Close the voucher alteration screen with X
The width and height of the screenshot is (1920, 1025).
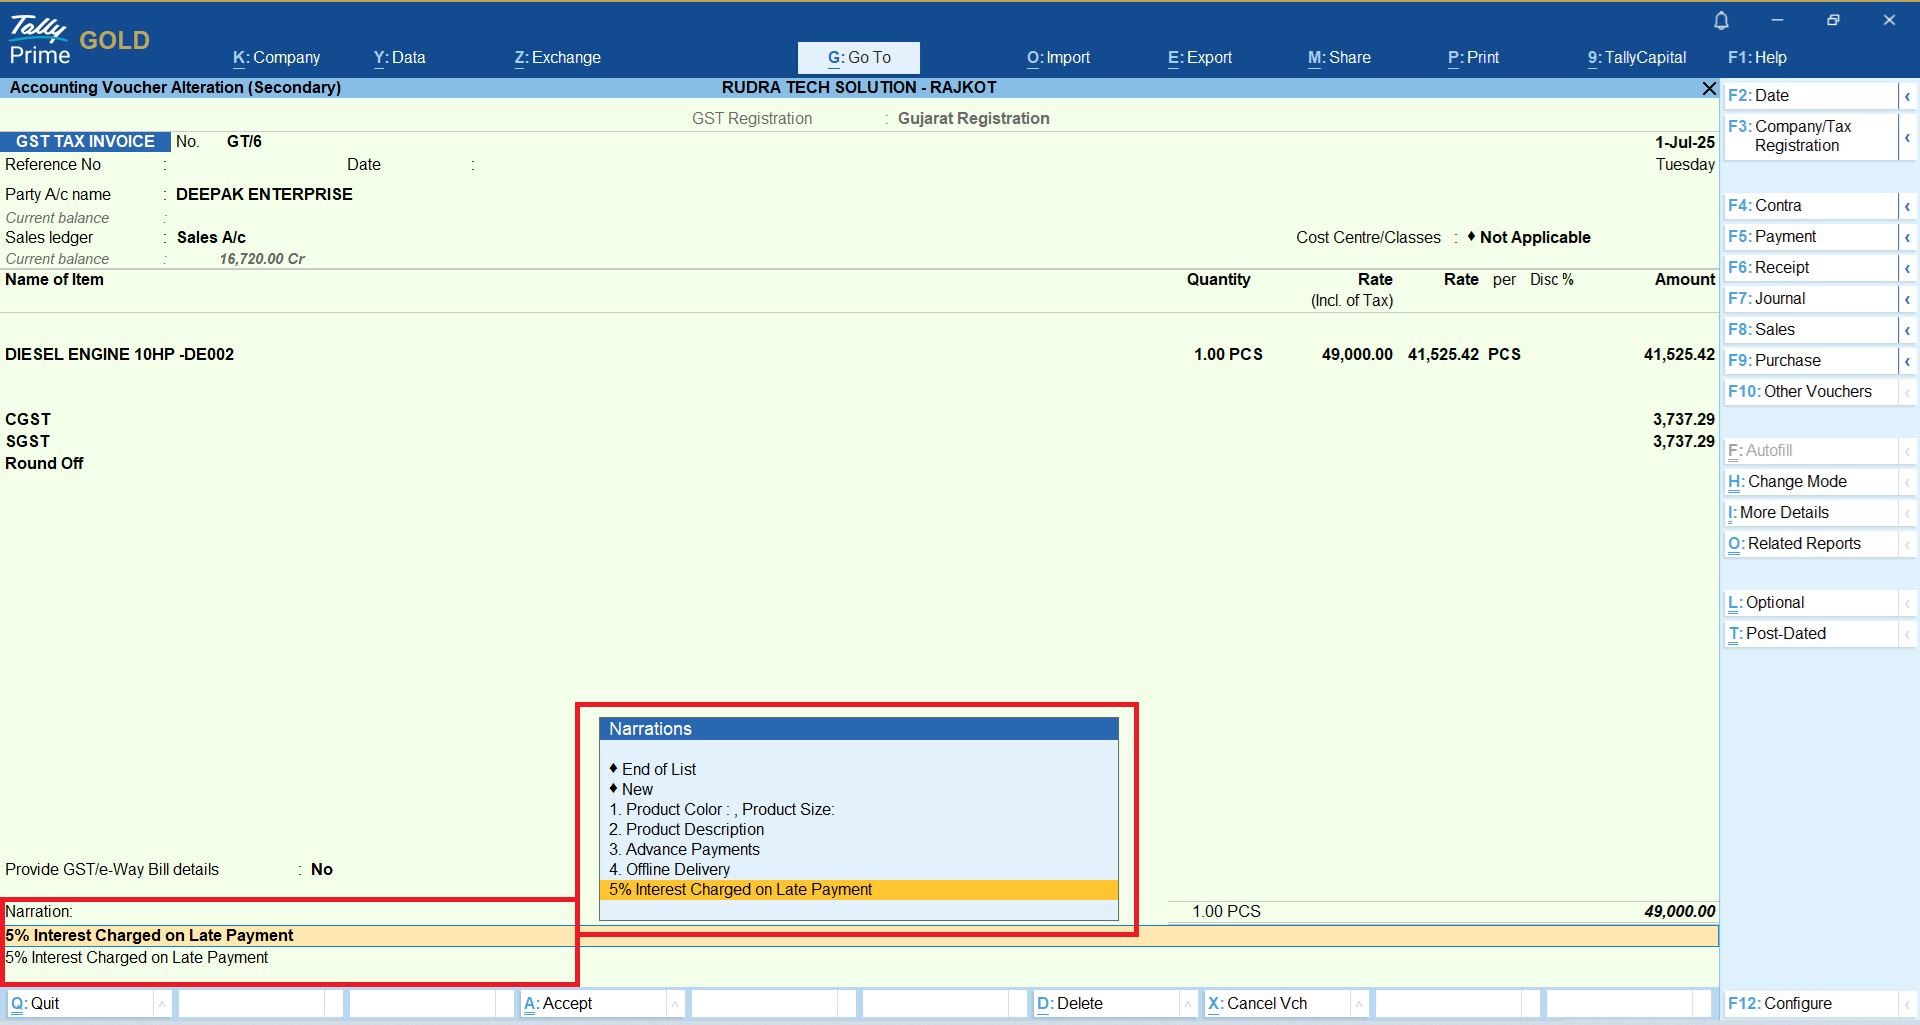pos(1709,89)
